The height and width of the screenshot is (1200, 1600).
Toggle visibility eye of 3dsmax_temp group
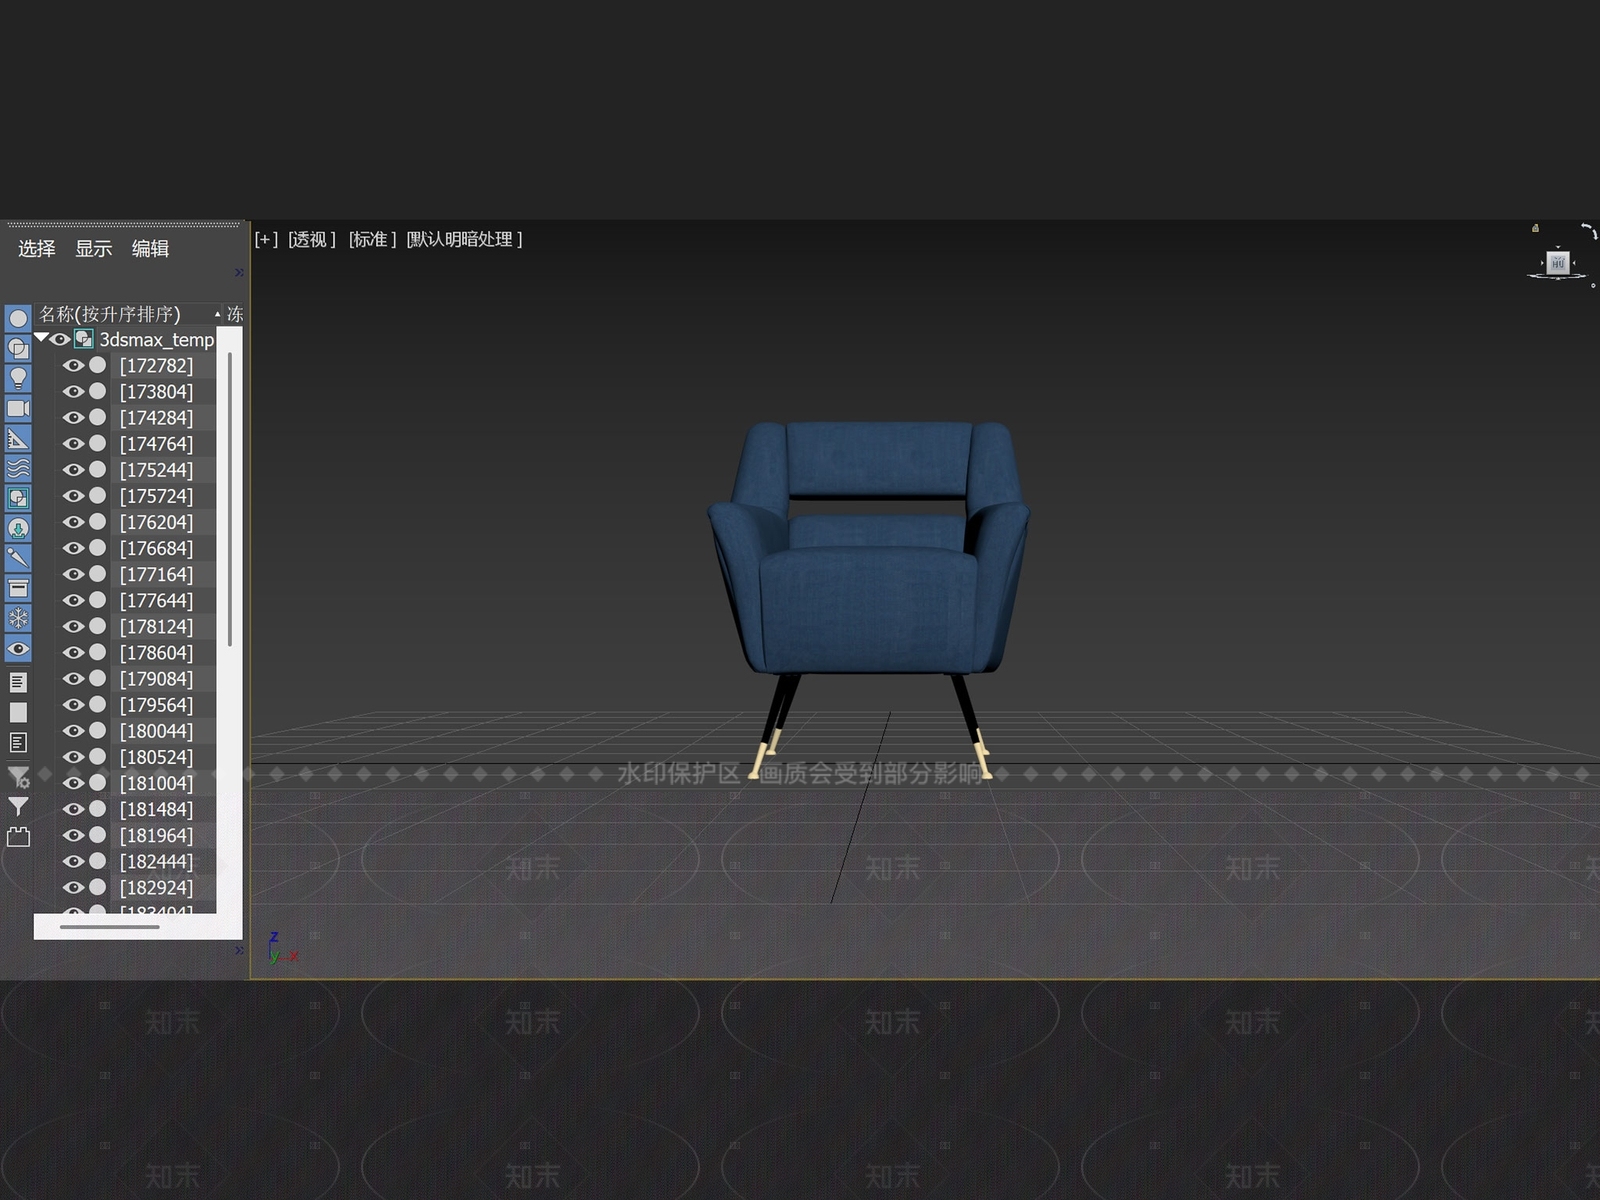pyautogui.click(x=60, y=340)
